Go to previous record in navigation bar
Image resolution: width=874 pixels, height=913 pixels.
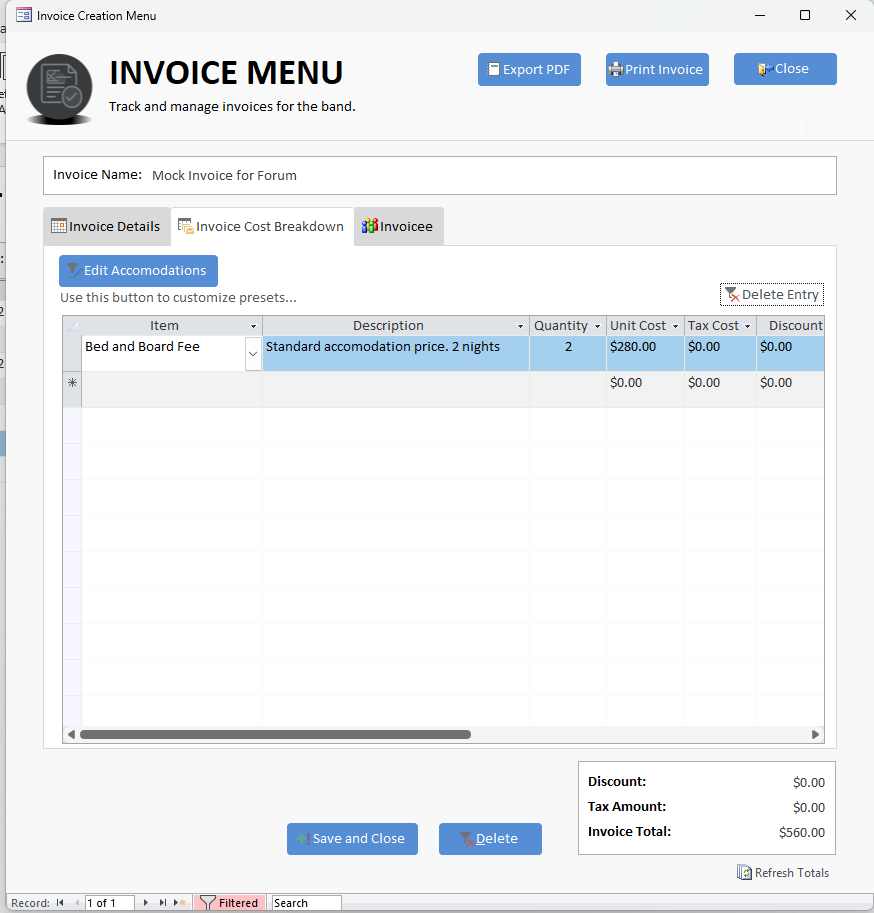click(x=76, y=903)
